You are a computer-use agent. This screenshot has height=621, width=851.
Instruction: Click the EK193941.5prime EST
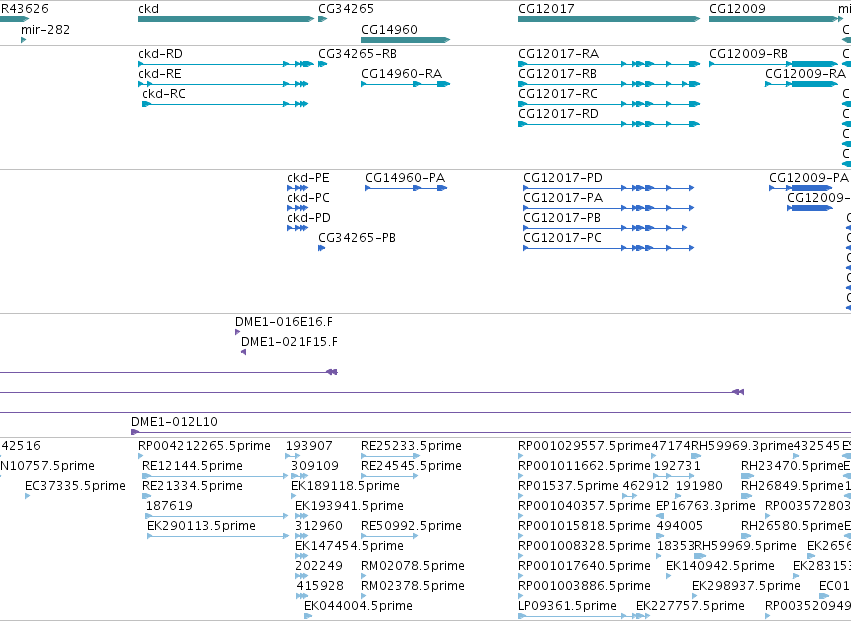[302, 516]
